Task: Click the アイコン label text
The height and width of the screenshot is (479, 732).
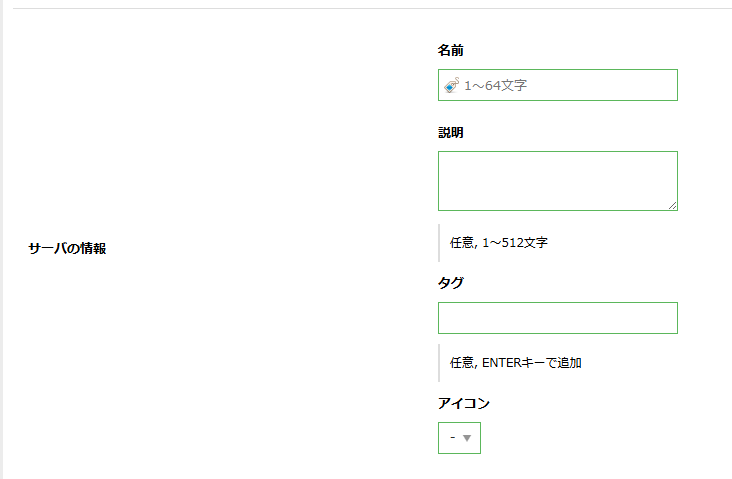Action: (x=464, y=403)
